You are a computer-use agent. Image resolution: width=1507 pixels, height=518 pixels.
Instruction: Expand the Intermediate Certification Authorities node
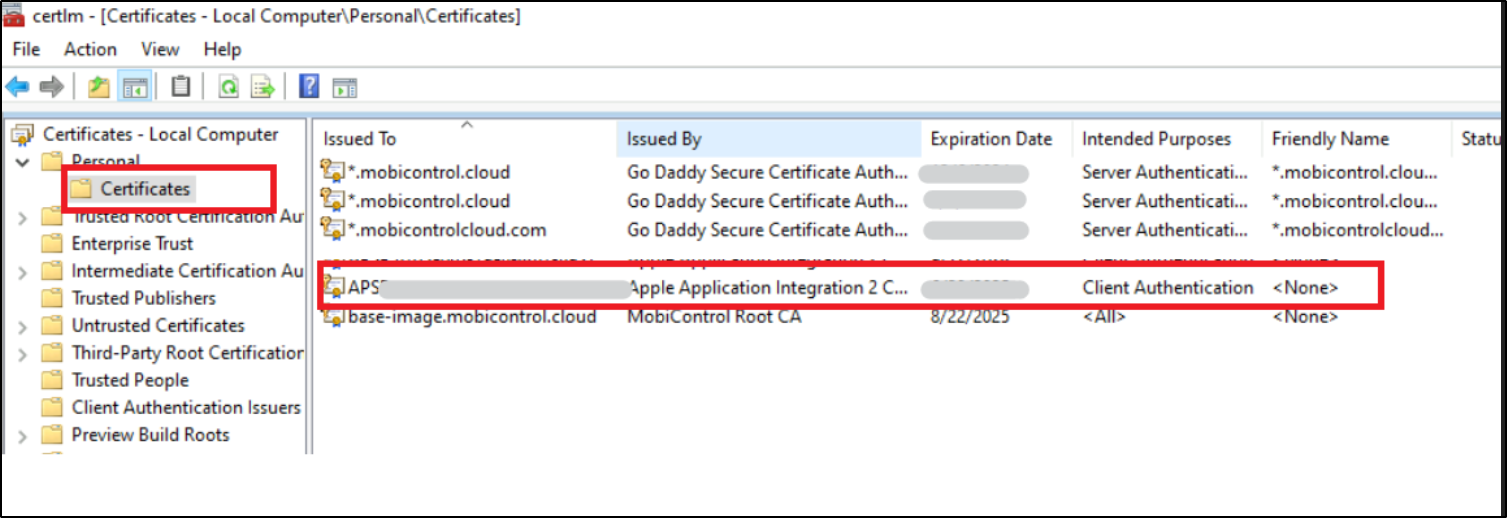point(22,271)
